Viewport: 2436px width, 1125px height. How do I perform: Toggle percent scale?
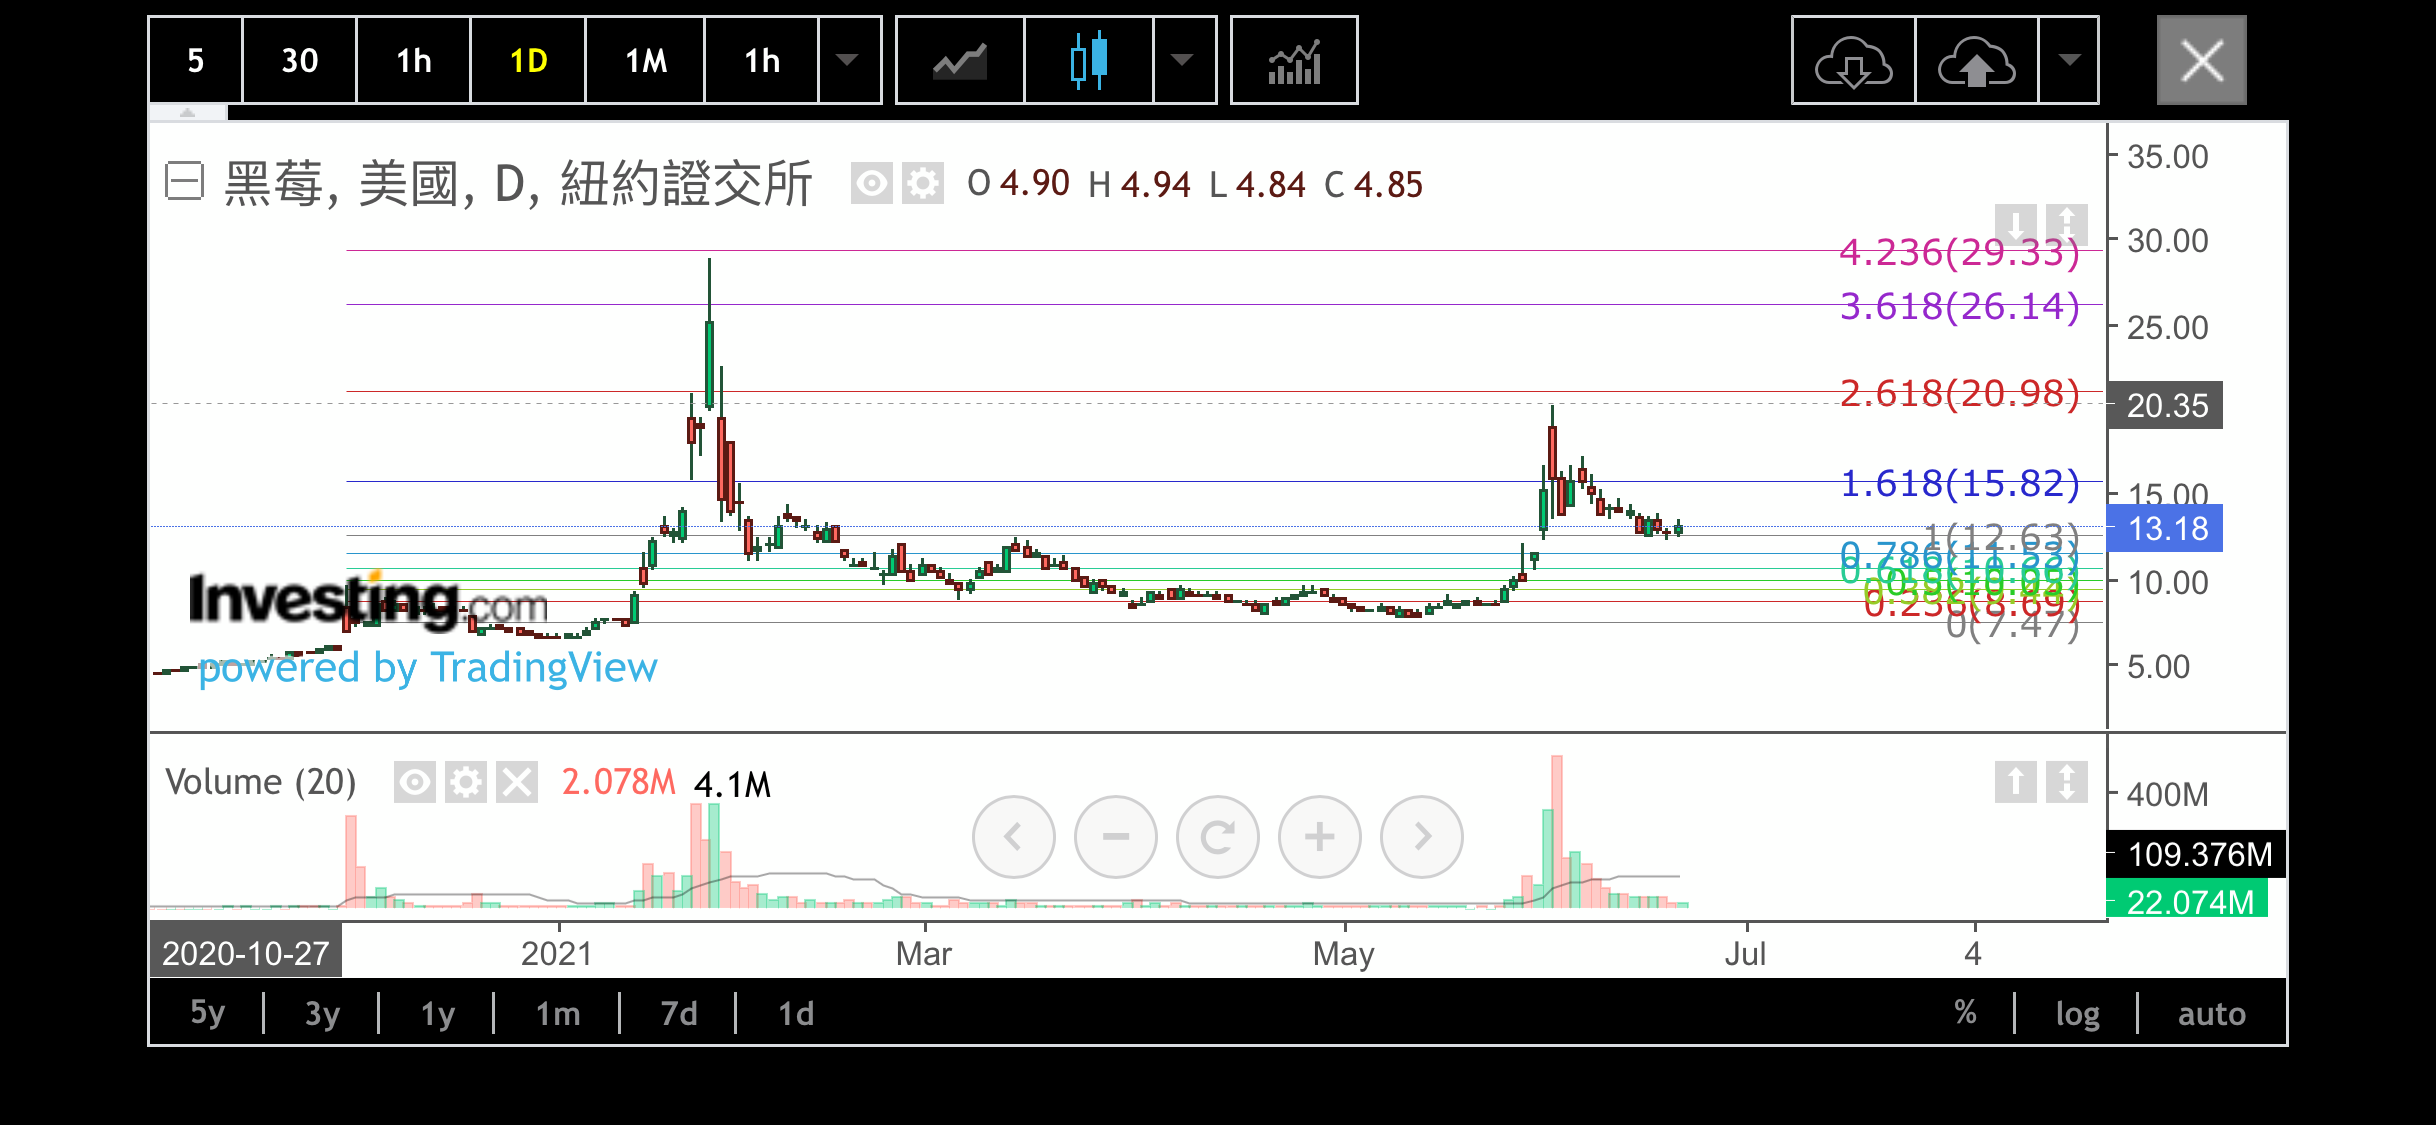pos(1965,1013)
